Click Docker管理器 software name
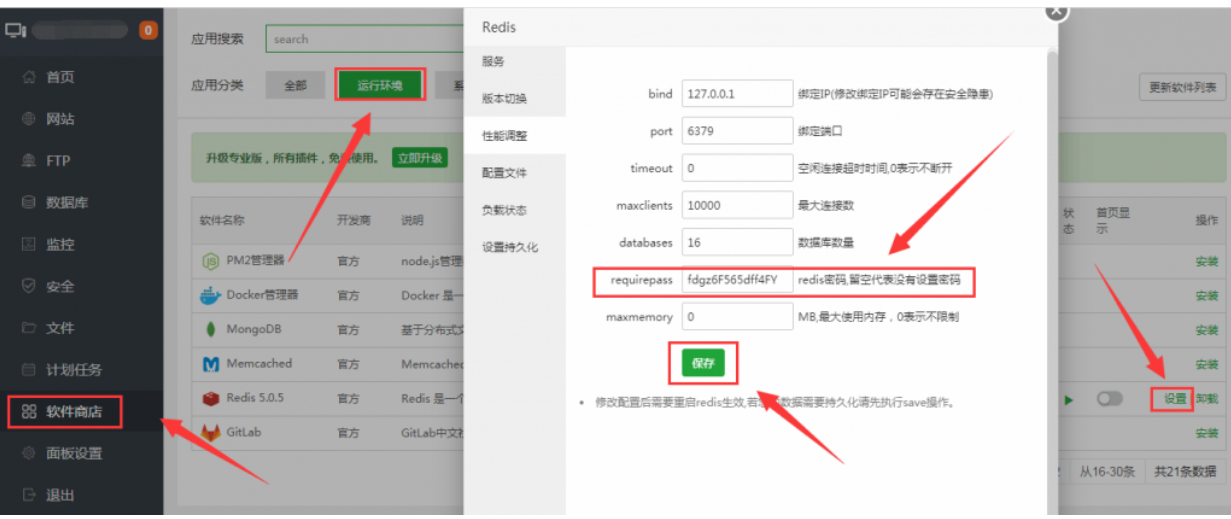The image size is (1231, 519). pos(262,295)
